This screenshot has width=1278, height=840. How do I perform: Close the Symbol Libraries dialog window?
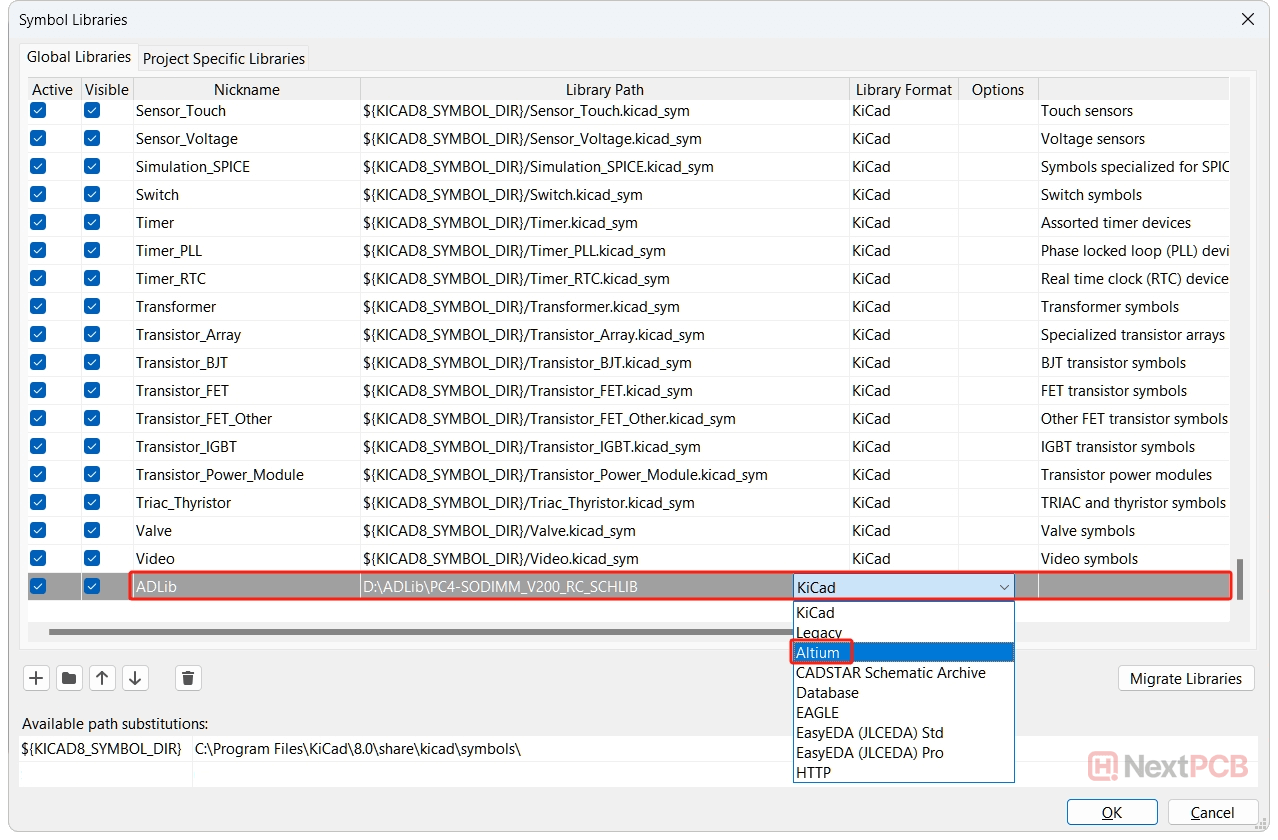[1247, 19]
